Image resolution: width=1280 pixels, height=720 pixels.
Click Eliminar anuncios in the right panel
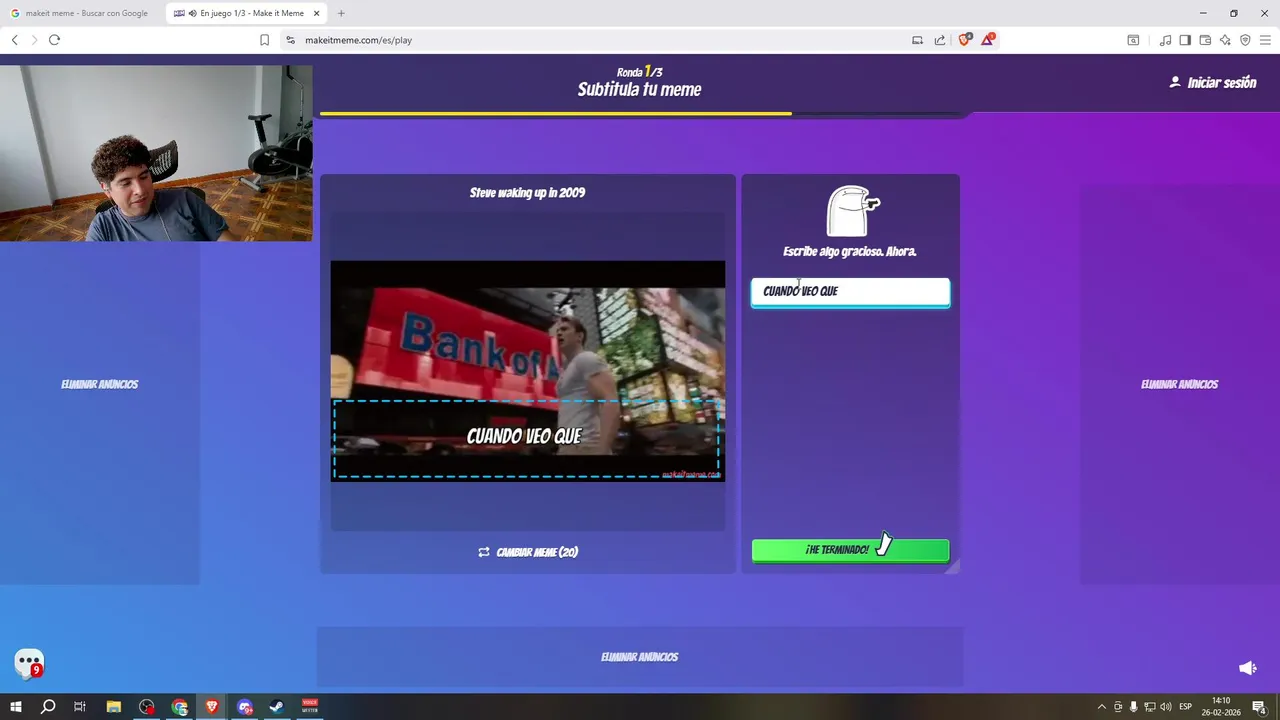(x=1179, y=384)
